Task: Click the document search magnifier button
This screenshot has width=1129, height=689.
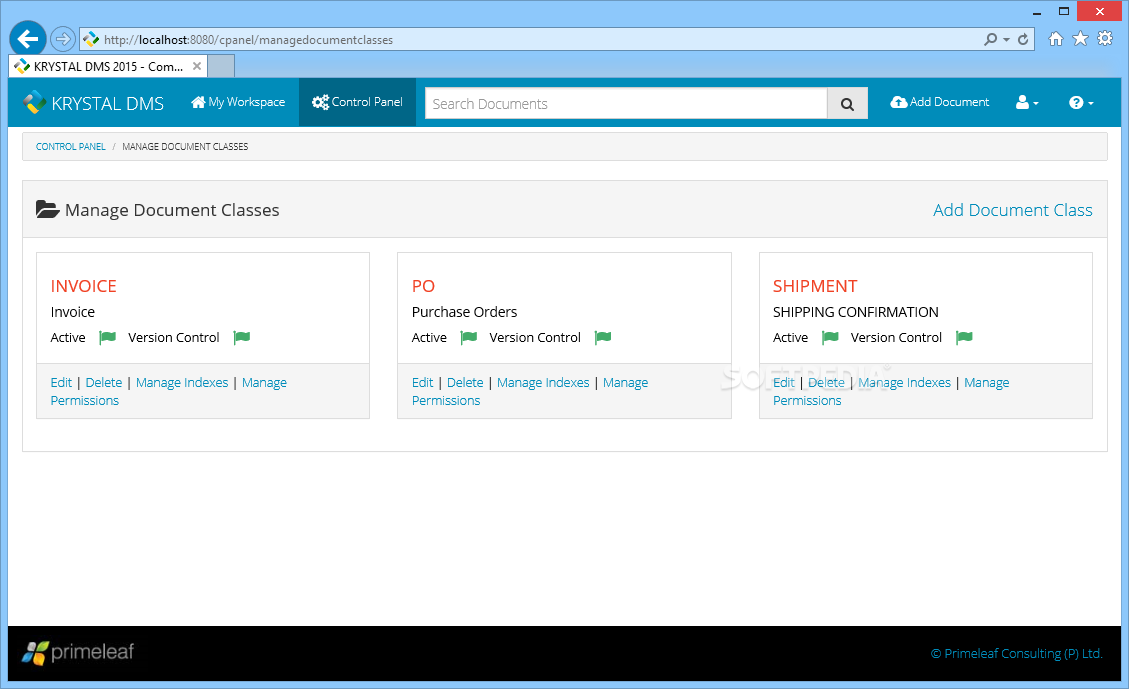Action: click(x=847, y=104)
